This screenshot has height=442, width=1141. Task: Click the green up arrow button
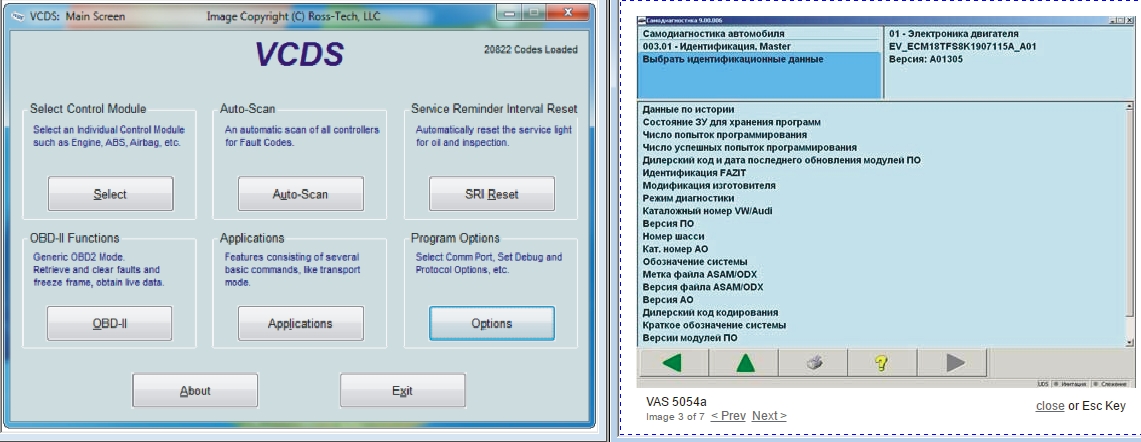click(745, 363)
